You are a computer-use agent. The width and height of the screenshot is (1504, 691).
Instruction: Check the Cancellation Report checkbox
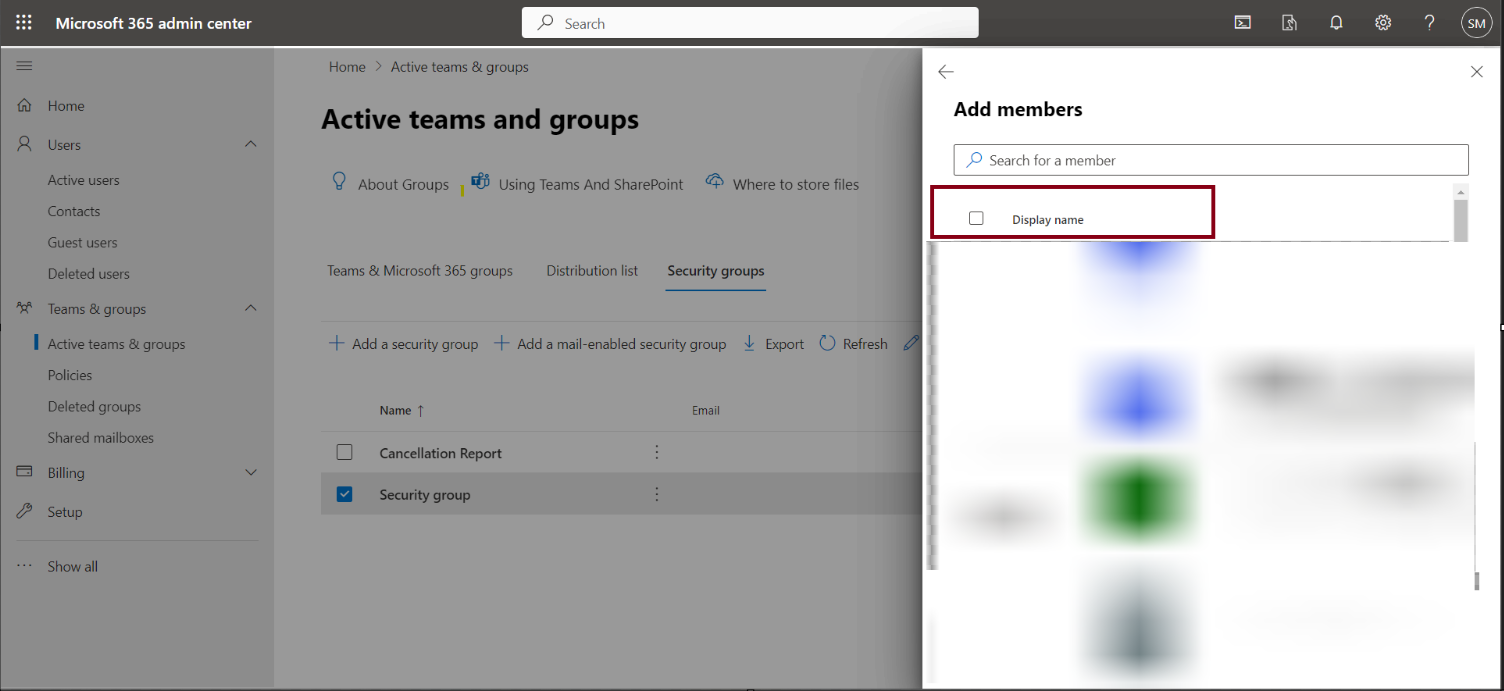345,452
